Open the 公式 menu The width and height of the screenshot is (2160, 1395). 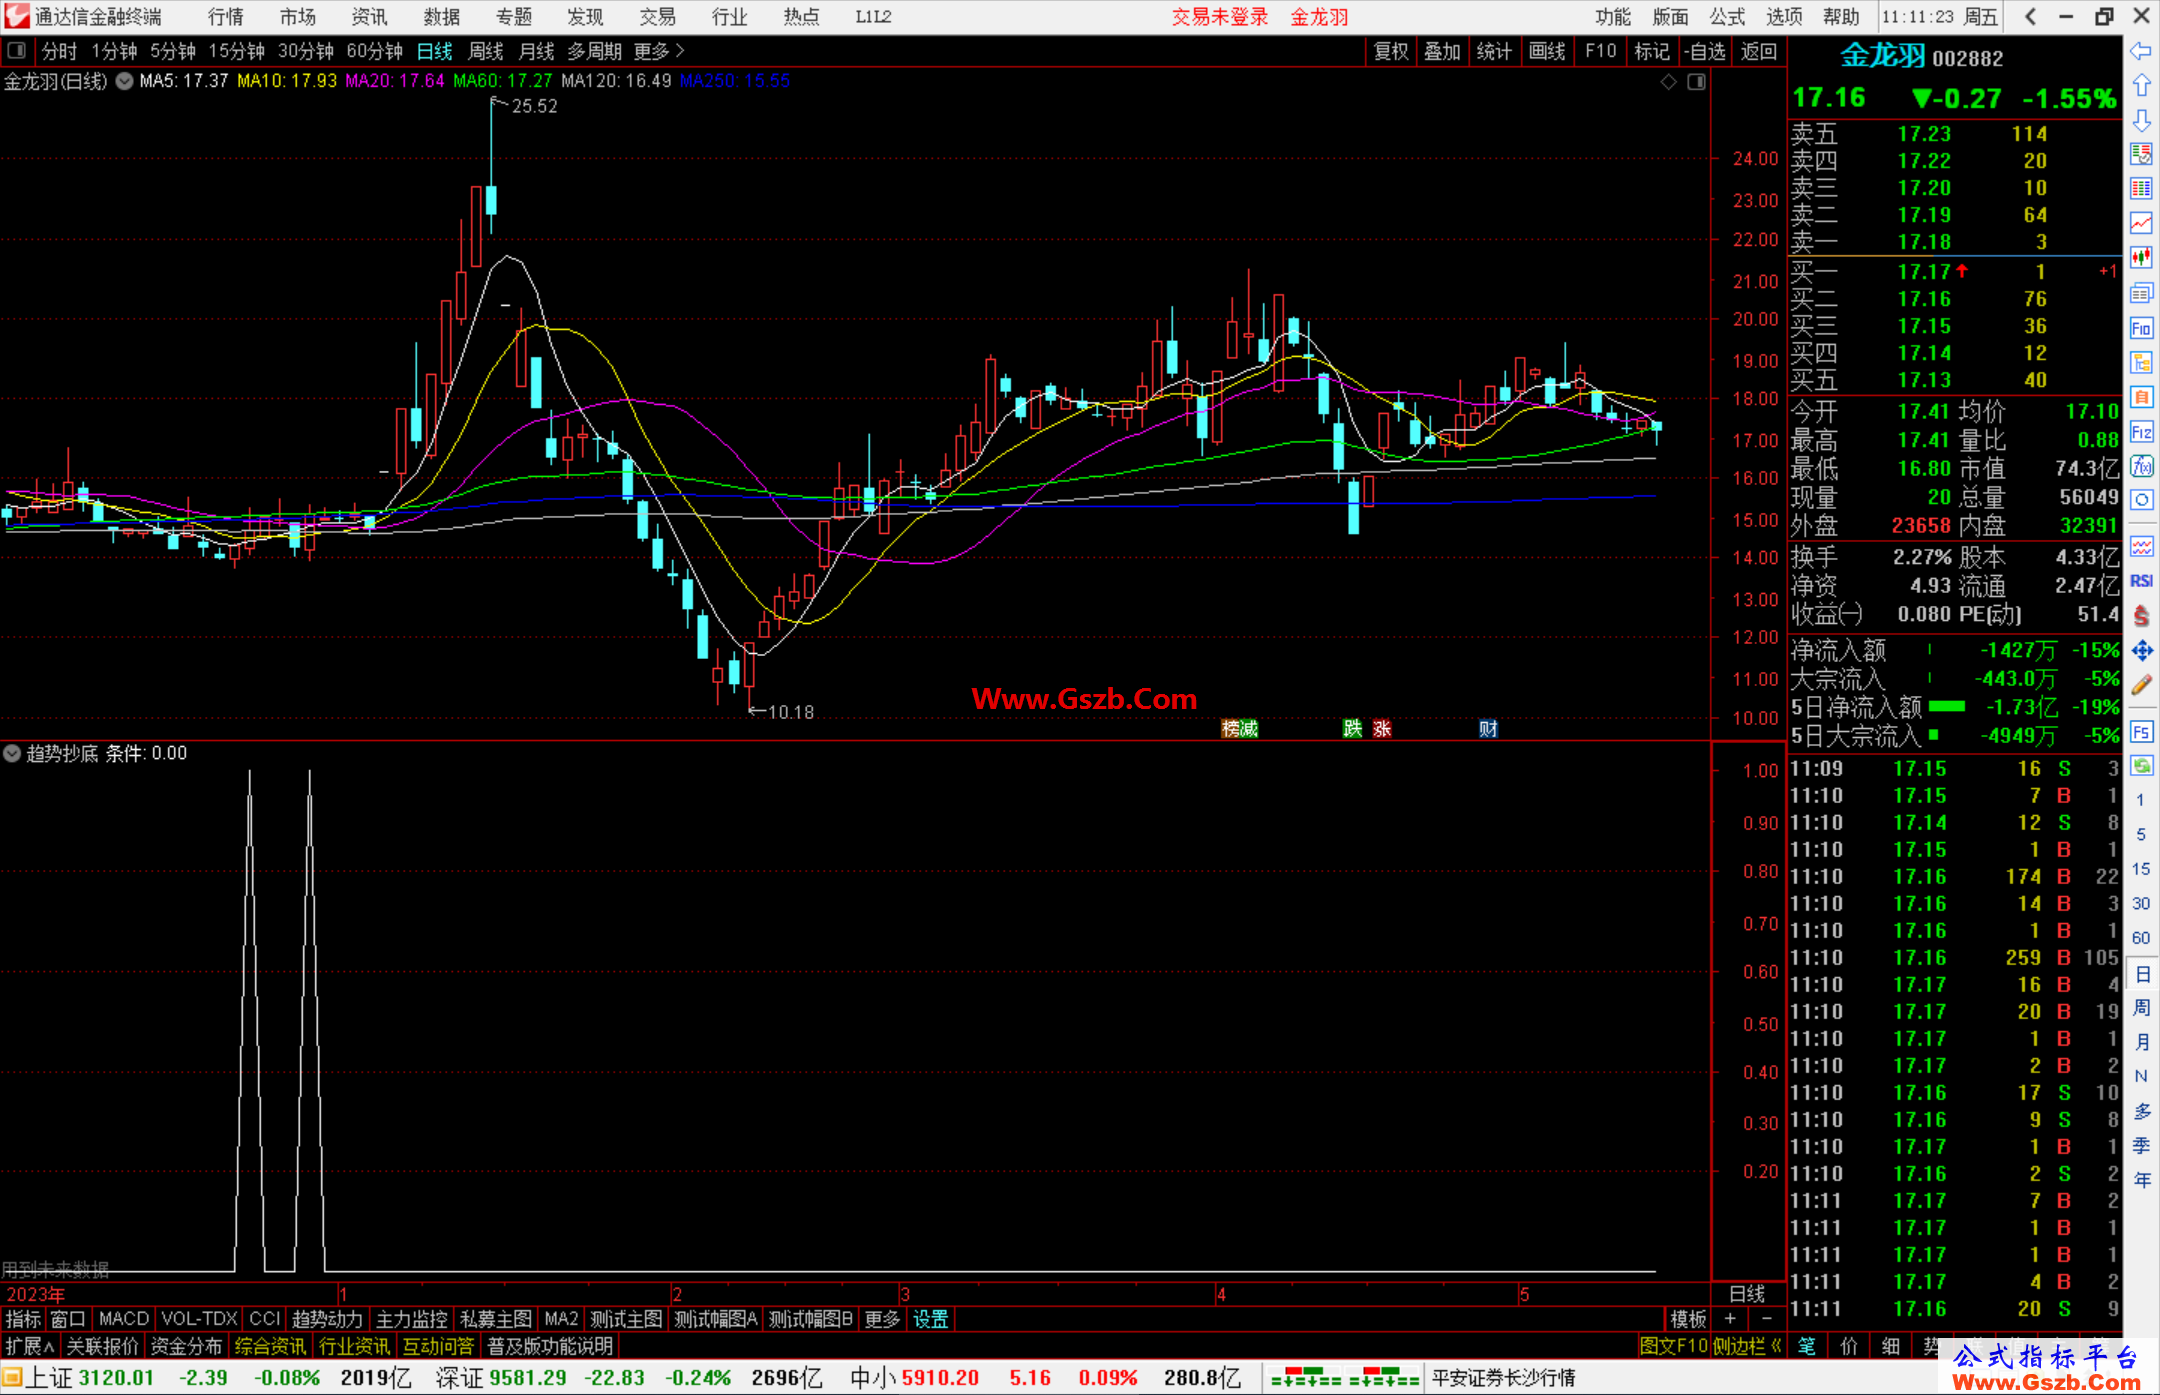[1727, 17]
